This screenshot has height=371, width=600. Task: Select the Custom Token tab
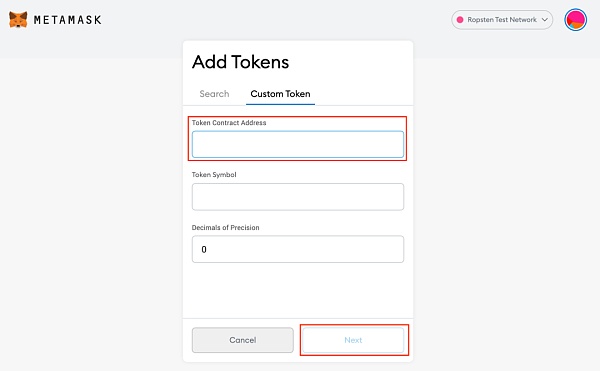click(x=280, y=94)
